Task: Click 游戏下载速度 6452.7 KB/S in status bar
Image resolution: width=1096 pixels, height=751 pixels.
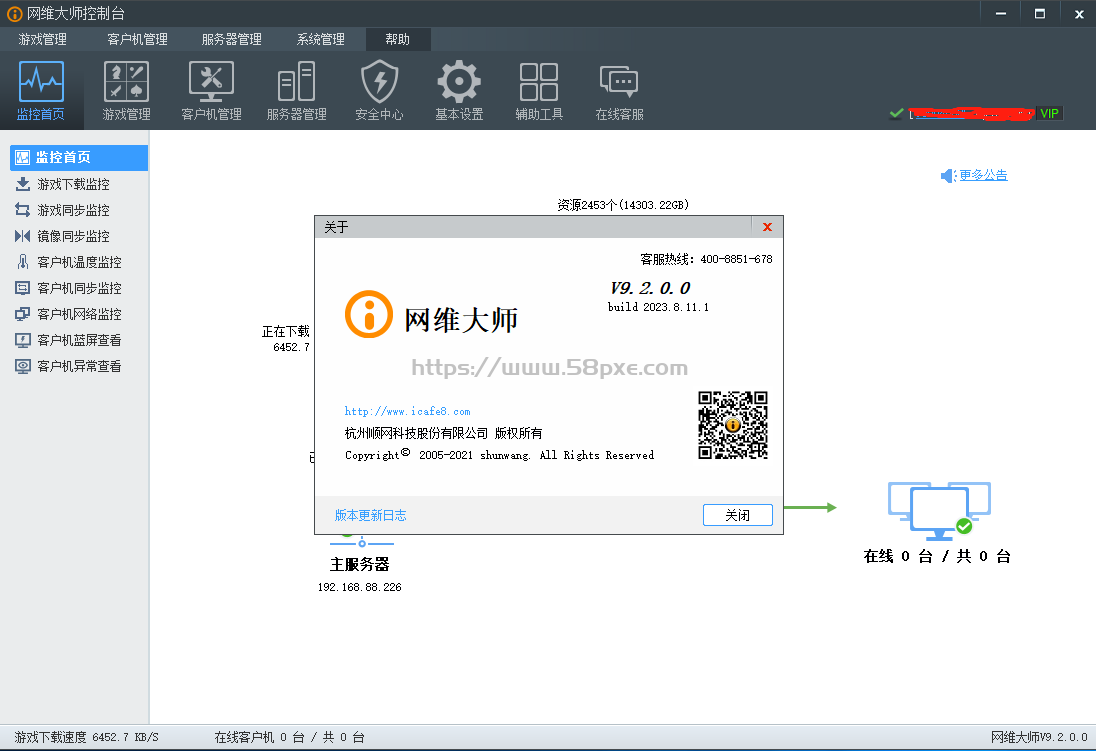Action: [87, 737]
